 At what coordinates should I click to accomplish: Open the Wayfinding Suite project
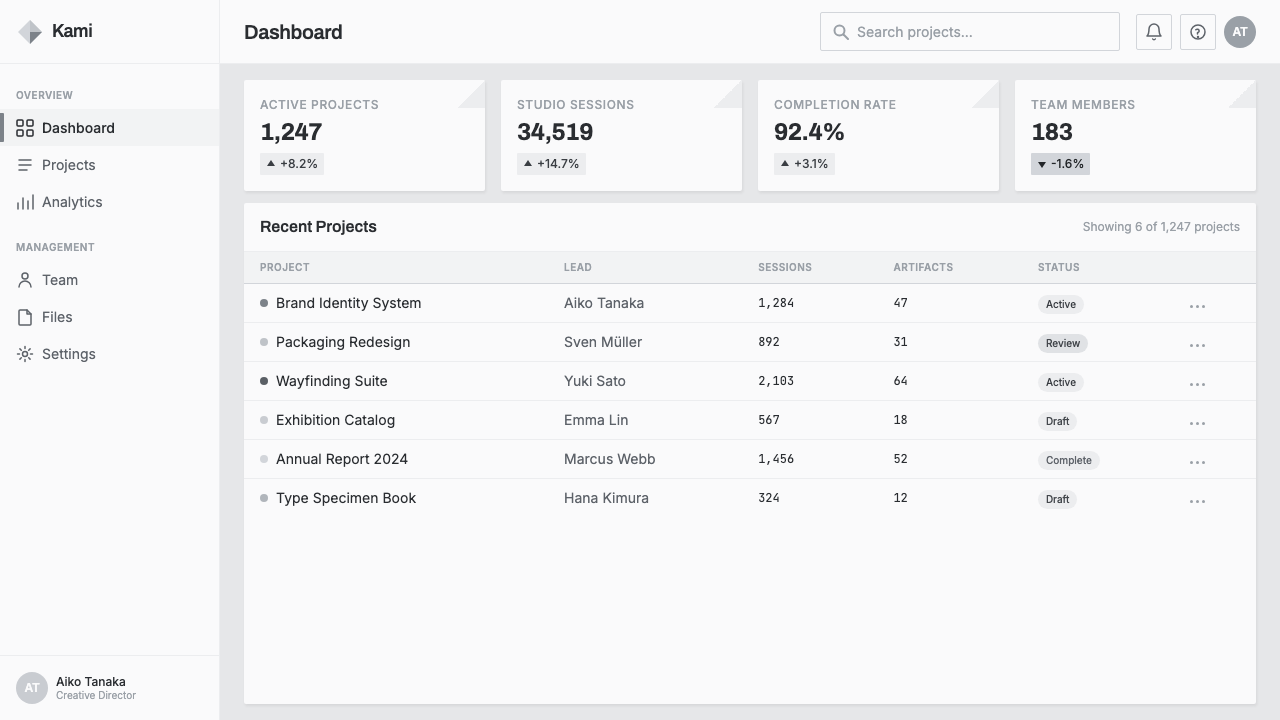point(331,381)
